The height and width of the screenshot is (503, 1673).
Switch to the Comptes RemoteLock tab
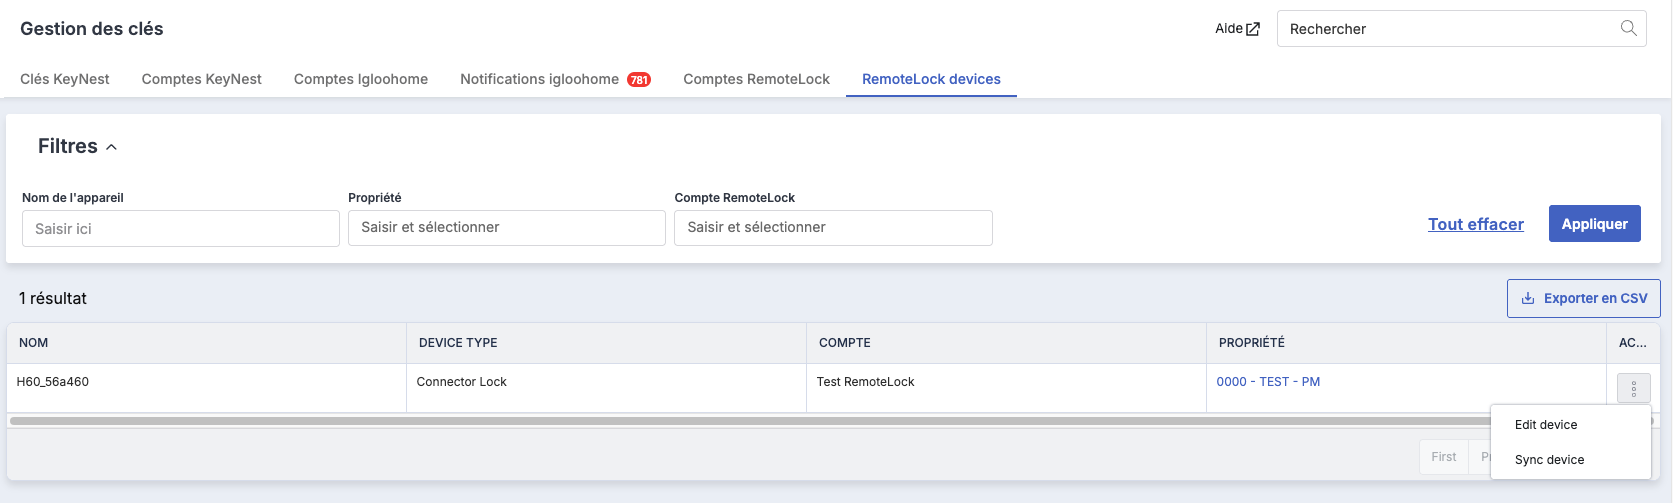[757, 79]
